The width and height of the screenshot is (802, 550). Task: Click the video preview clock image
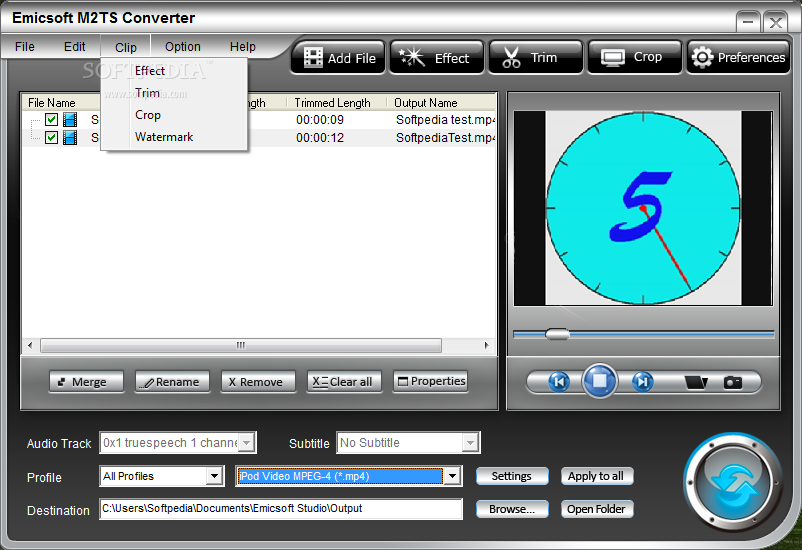(x=643, y=208)
